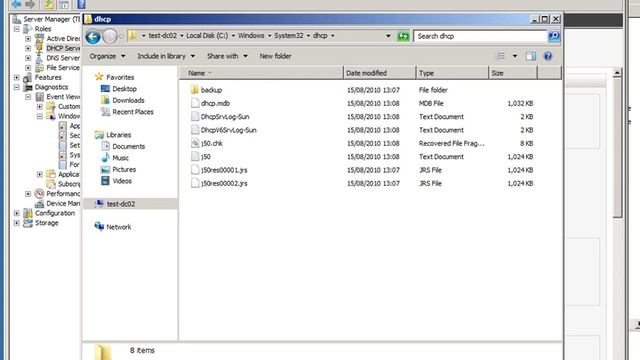Open the backup folder icon
Screen dimensions: 640x360
pyautogui.click(x=195, y=90)
